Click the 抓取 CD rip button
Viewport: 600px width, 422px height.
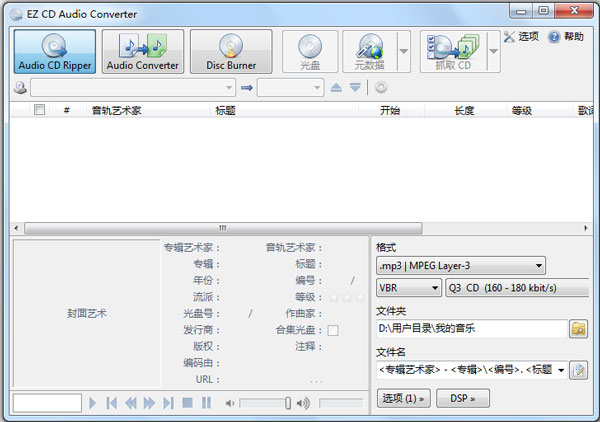point(453,52)
